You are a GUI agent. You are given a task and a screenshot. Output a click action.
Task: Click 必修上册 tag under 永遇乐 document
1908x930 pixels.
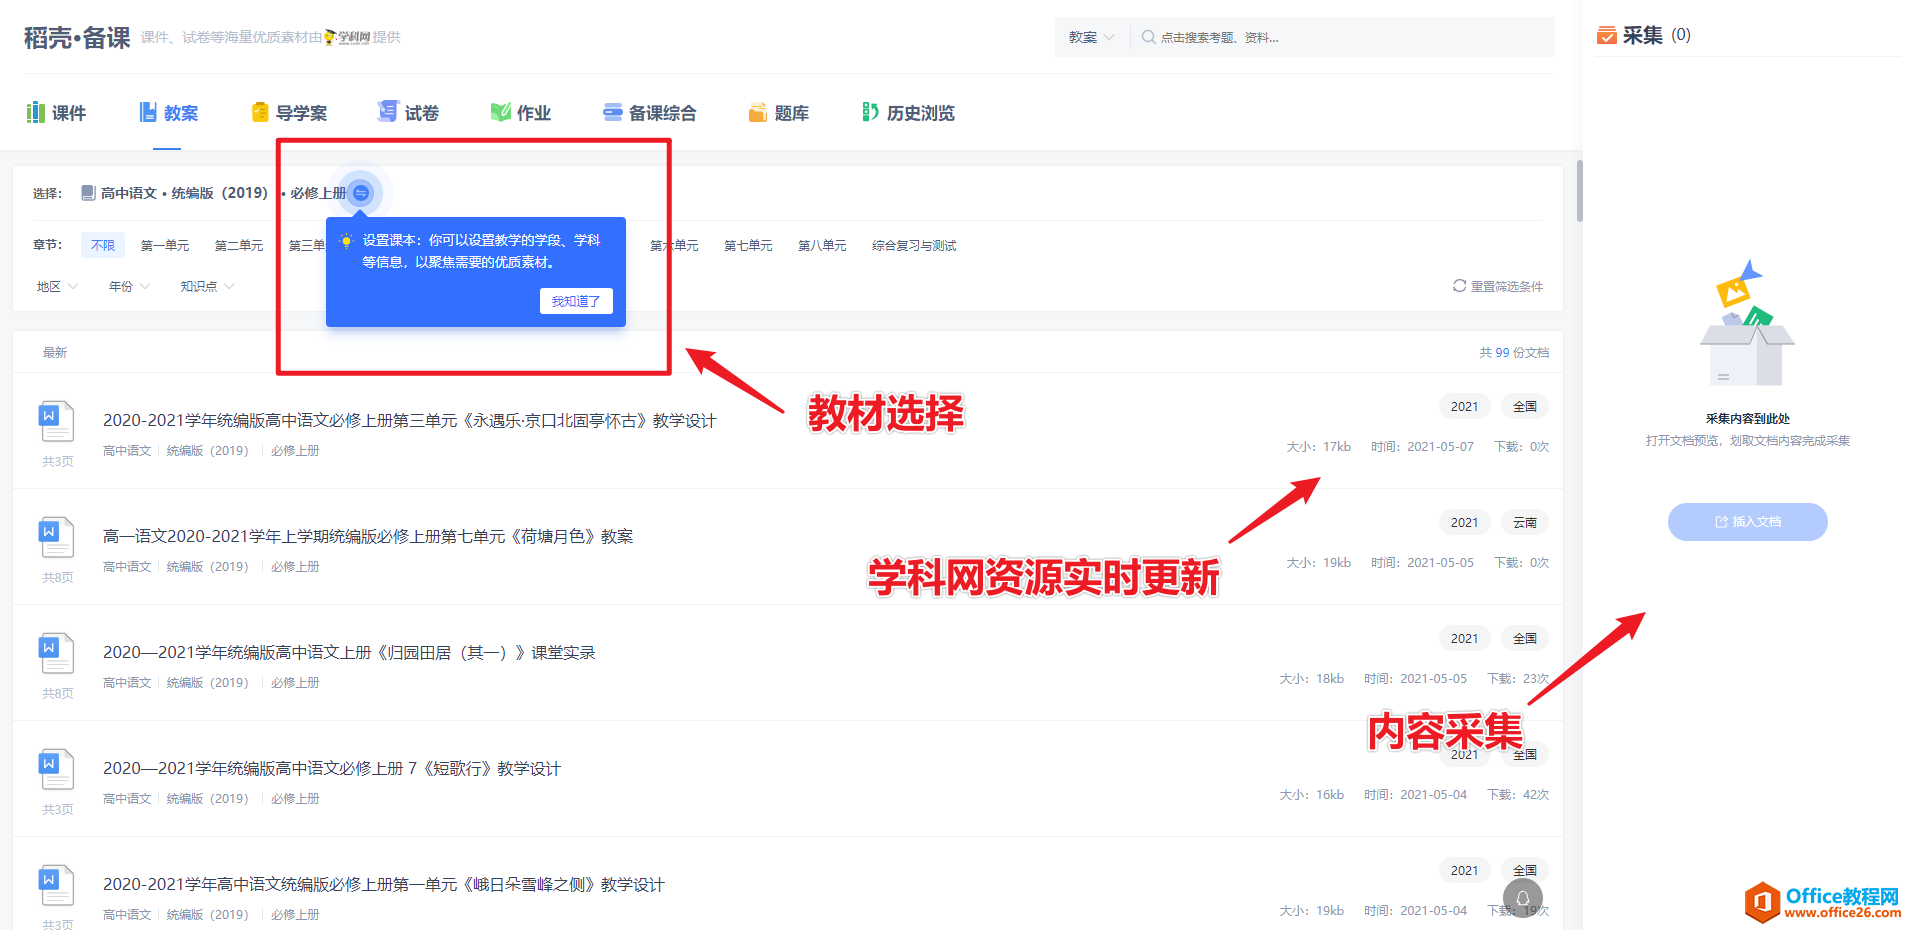coord(295,451)
